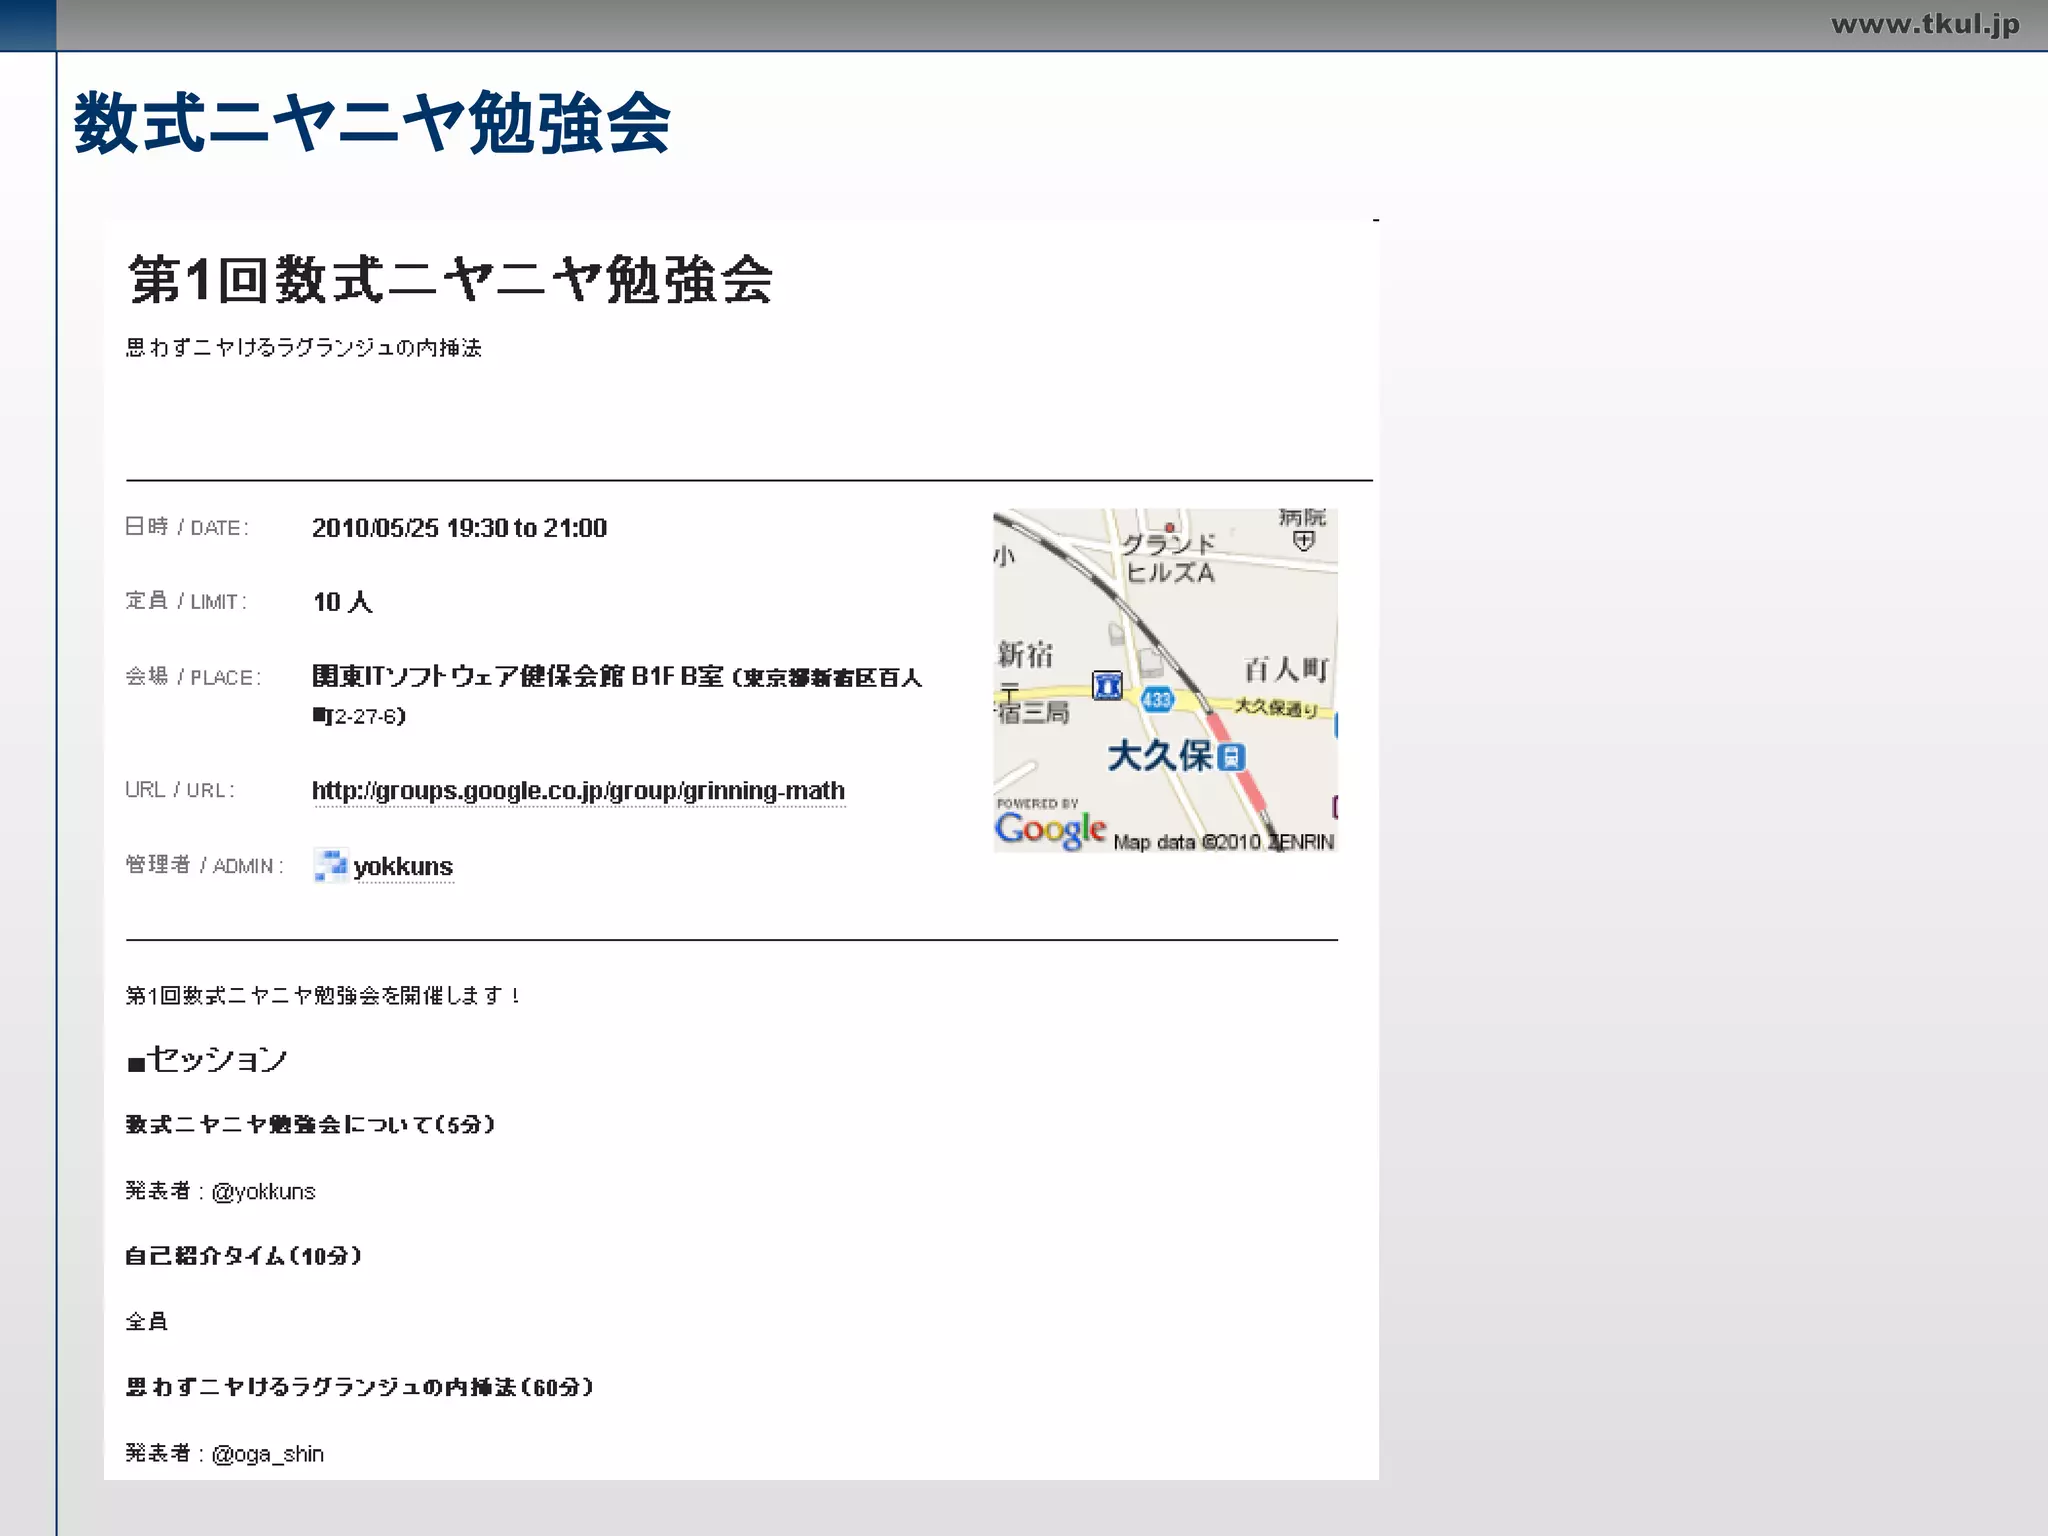2048x1536 pixels.
Task: Click route 433 marker on the map
Action: tap(1157, 699)
